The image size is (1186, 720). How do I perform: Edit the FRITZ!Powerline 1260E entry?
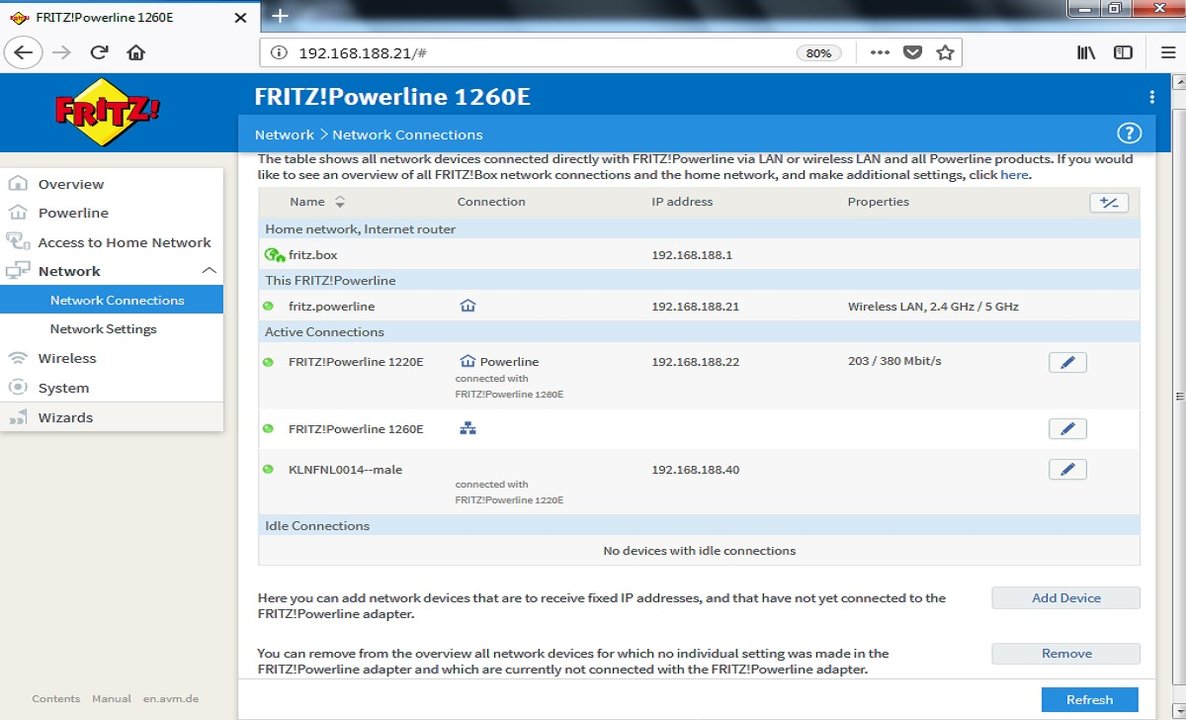(1067, 429)
